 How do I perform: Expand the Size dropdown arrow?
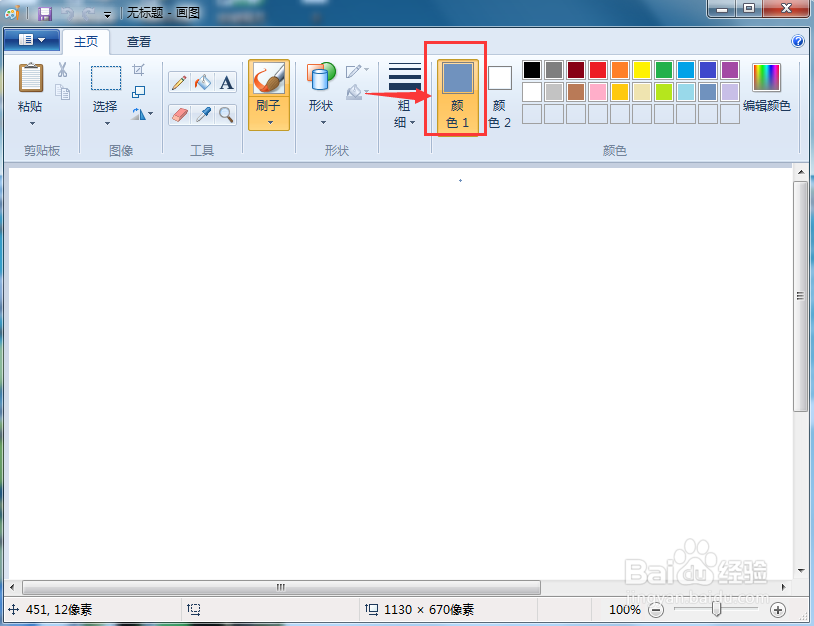(x=413, y=123)
